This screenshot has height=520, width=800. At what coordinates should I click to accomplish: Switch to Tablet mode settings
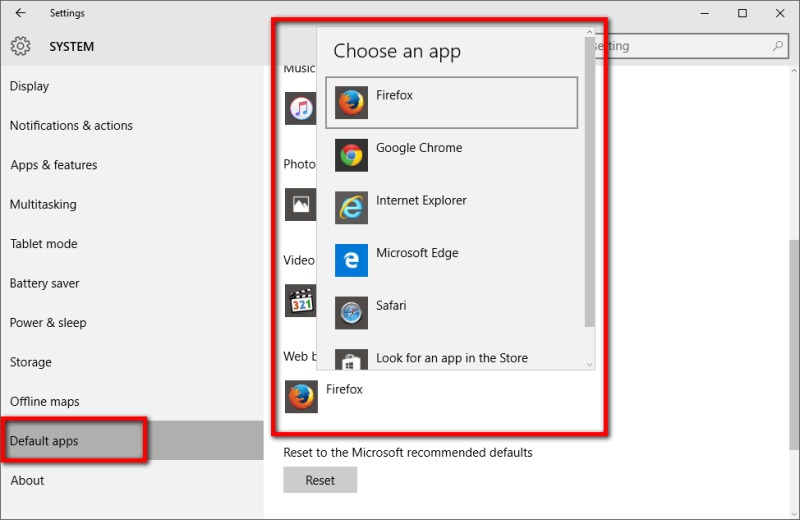tap(132, 243)
